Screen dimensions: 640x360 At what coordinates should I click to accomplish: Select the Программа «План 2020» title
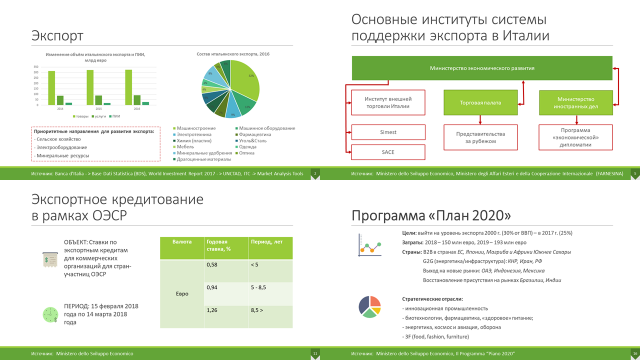coord(431,216)
